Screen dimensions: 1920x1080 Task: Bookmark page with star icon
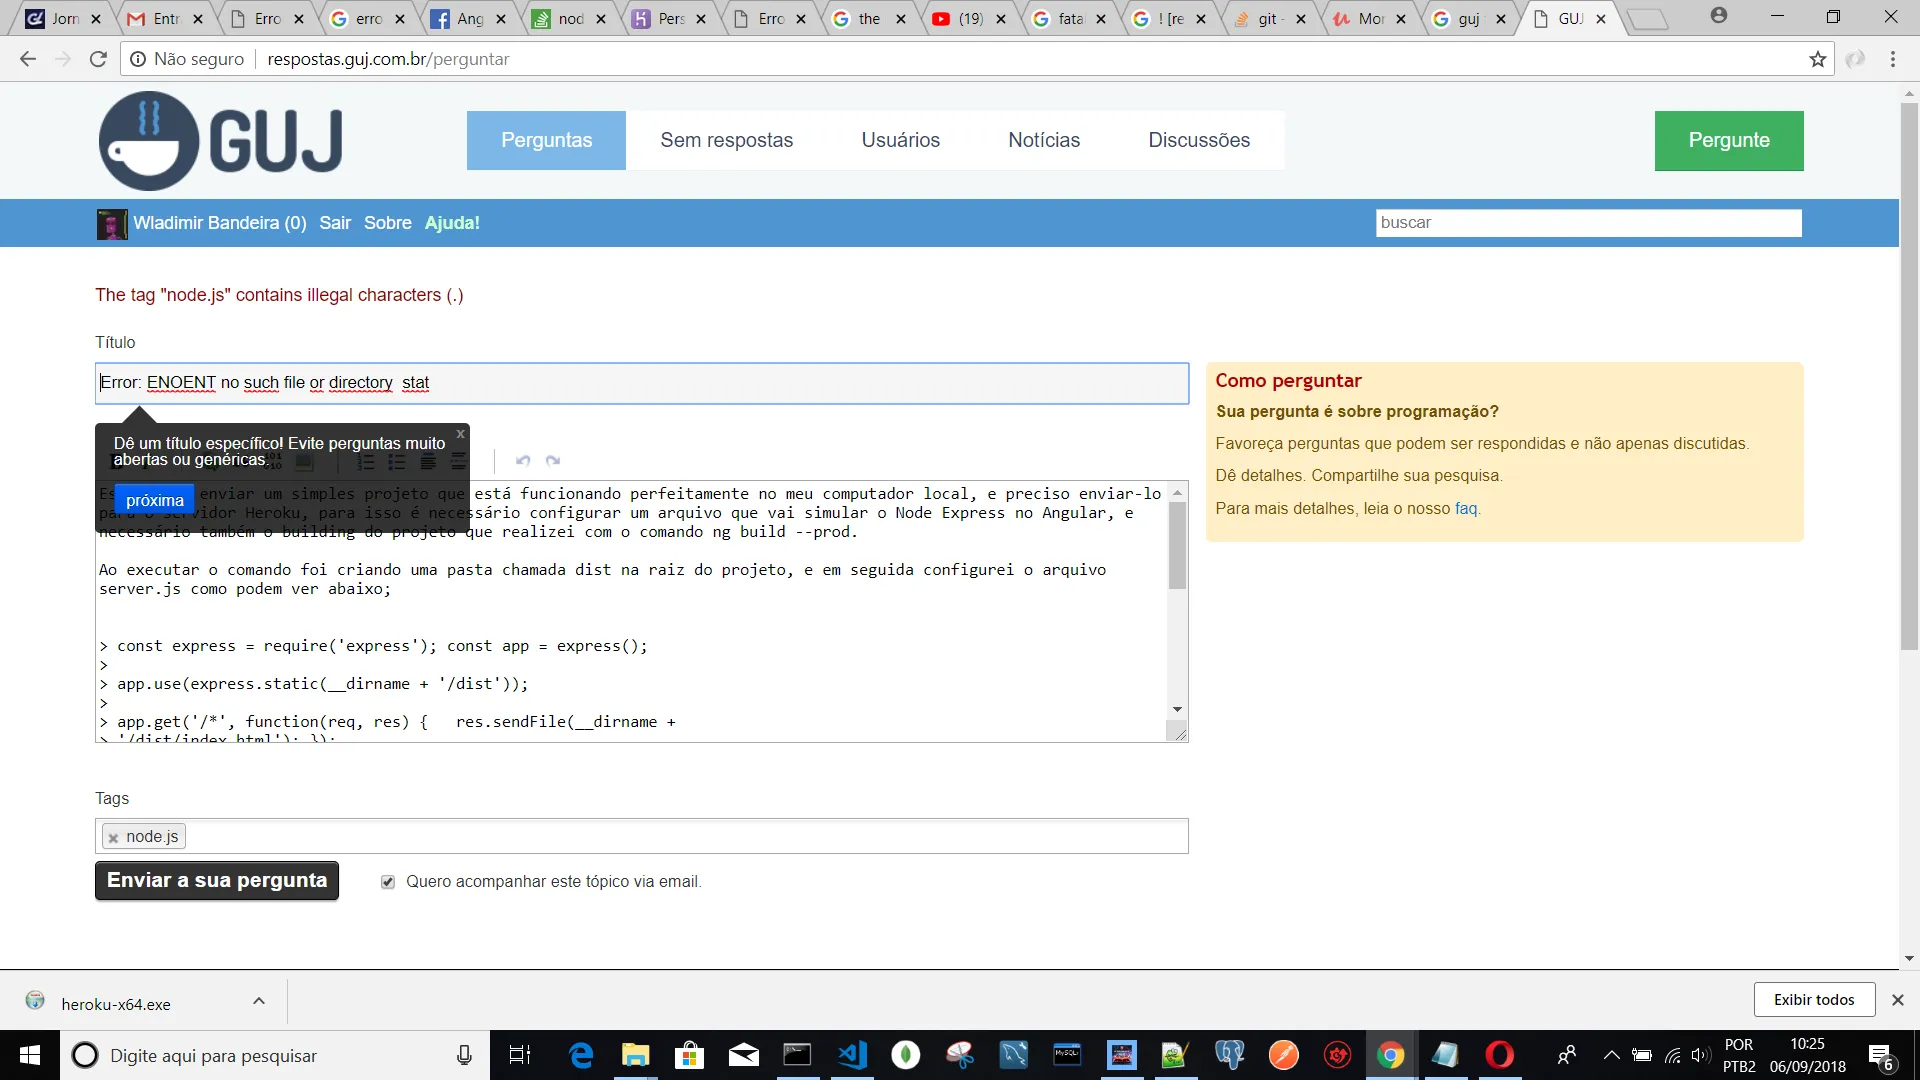(x=1817, y=60)
